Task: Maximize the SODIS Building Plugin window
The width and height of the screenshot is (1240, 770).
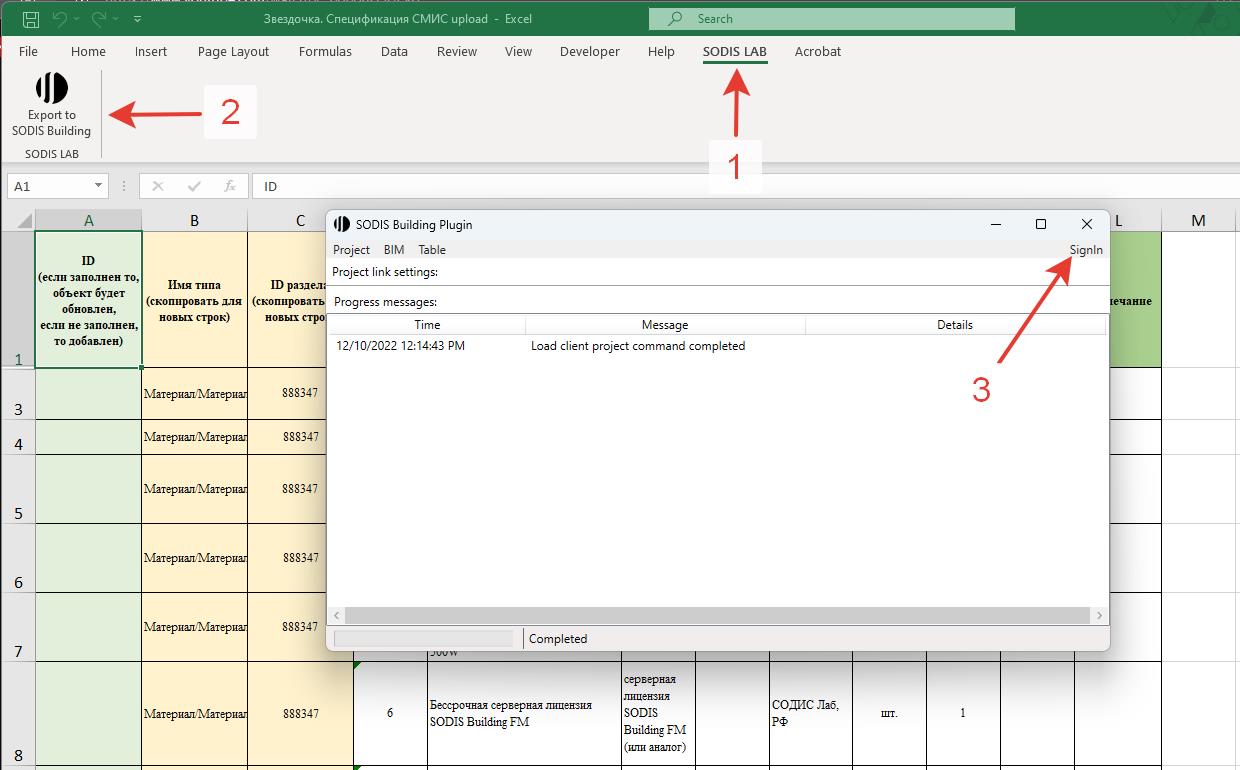Action: [x=1041, y=224]
